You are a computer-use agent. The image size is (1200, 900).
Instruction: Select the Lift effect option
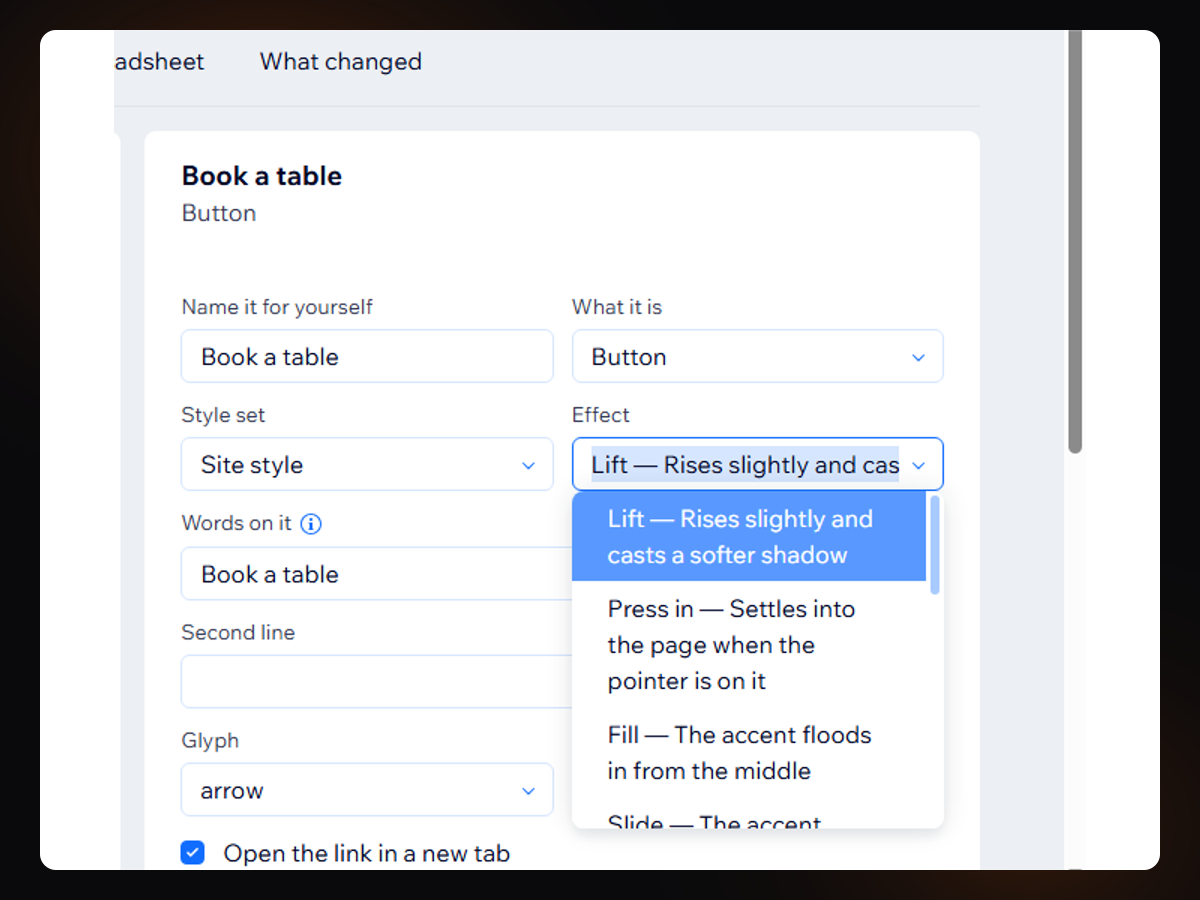[749, 537]
